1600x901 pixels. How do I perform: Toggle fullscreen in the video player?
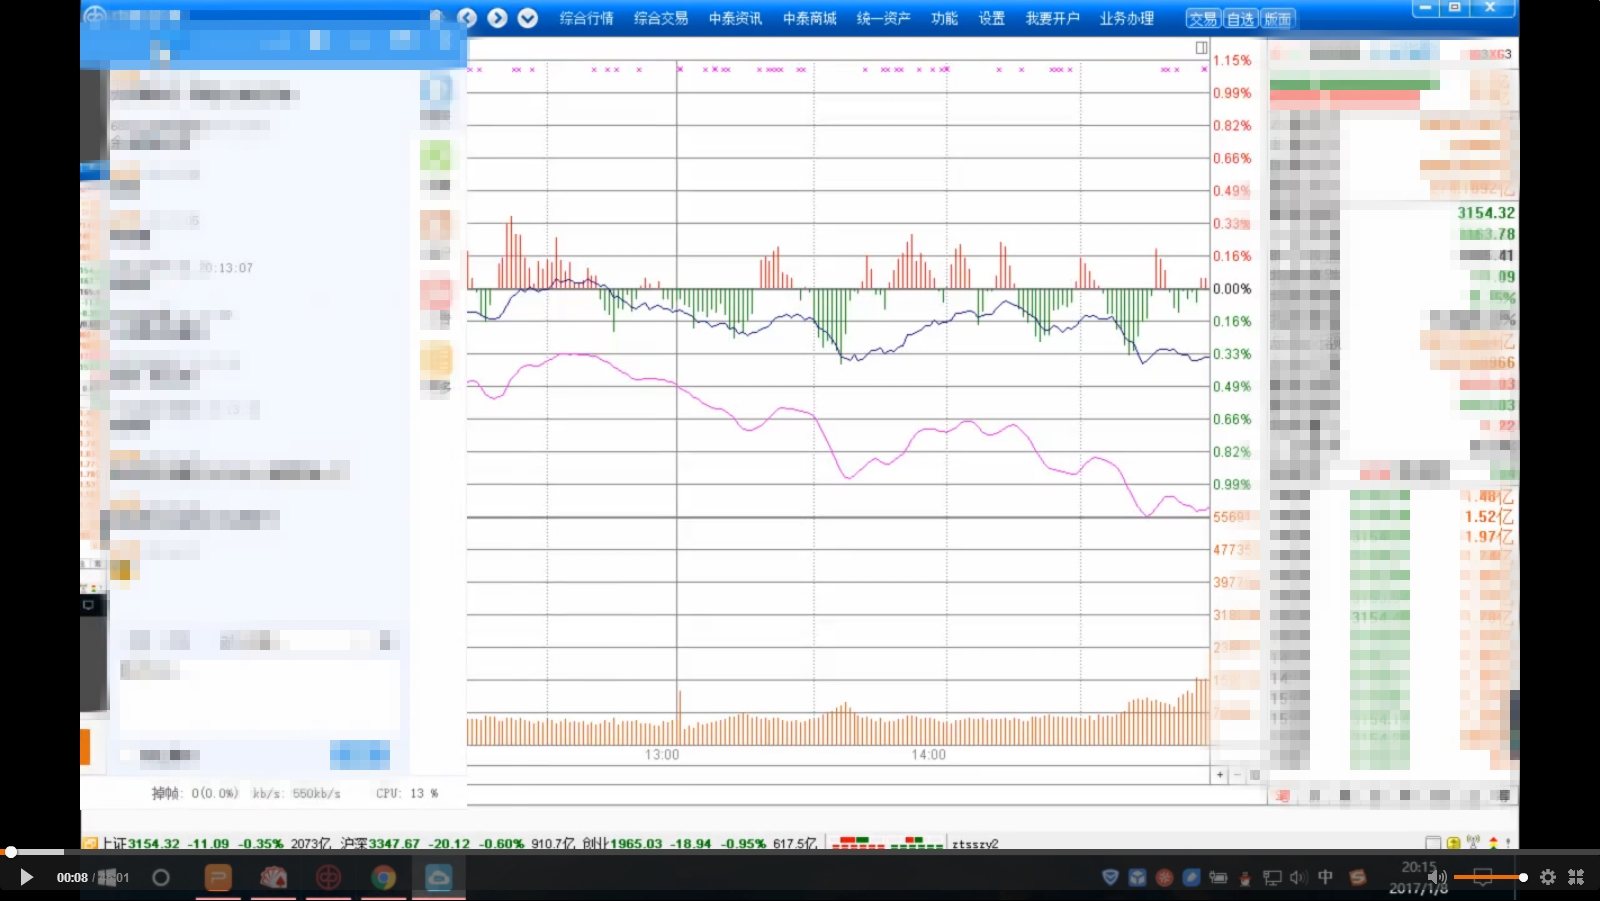click(x=1577, y=877)
